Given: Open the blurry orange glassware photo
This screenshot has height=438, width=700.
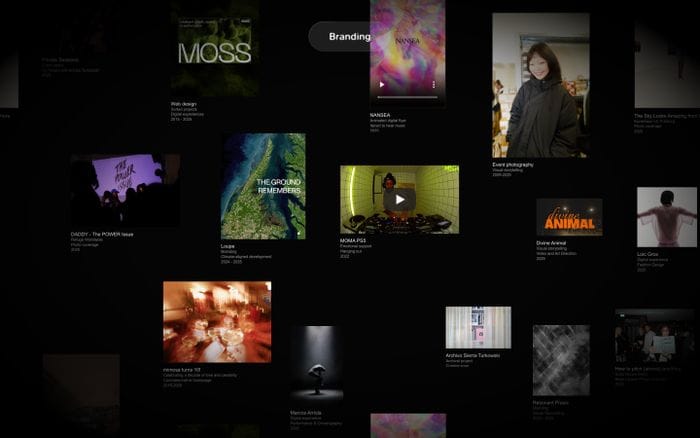Looking at the screenshot, I should (217, 322).
